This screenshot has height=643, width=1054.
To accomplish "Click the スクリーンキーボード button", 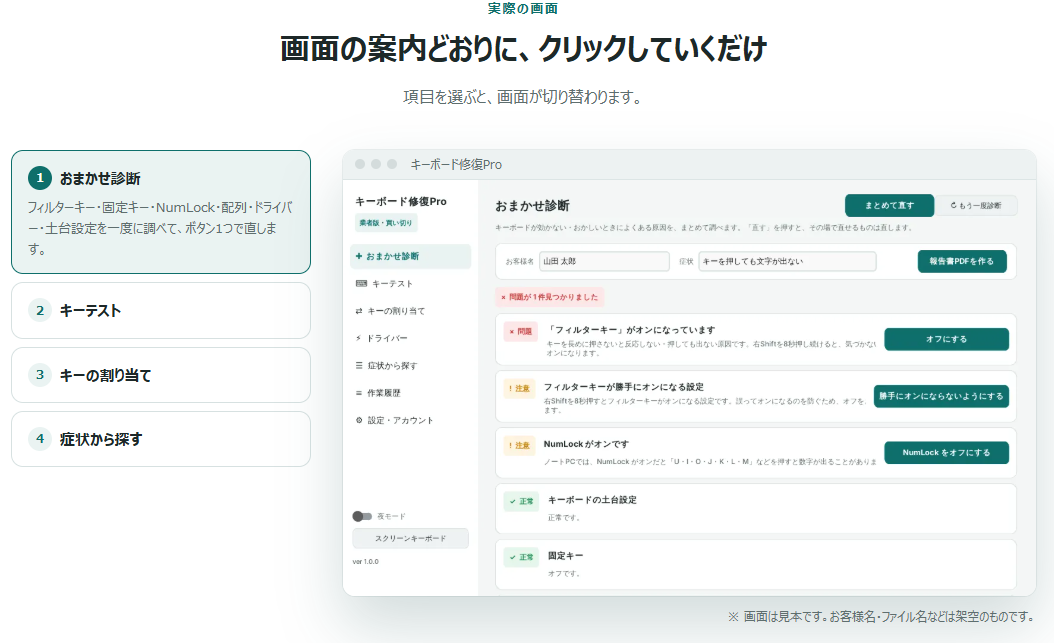I will click(410, 538).
